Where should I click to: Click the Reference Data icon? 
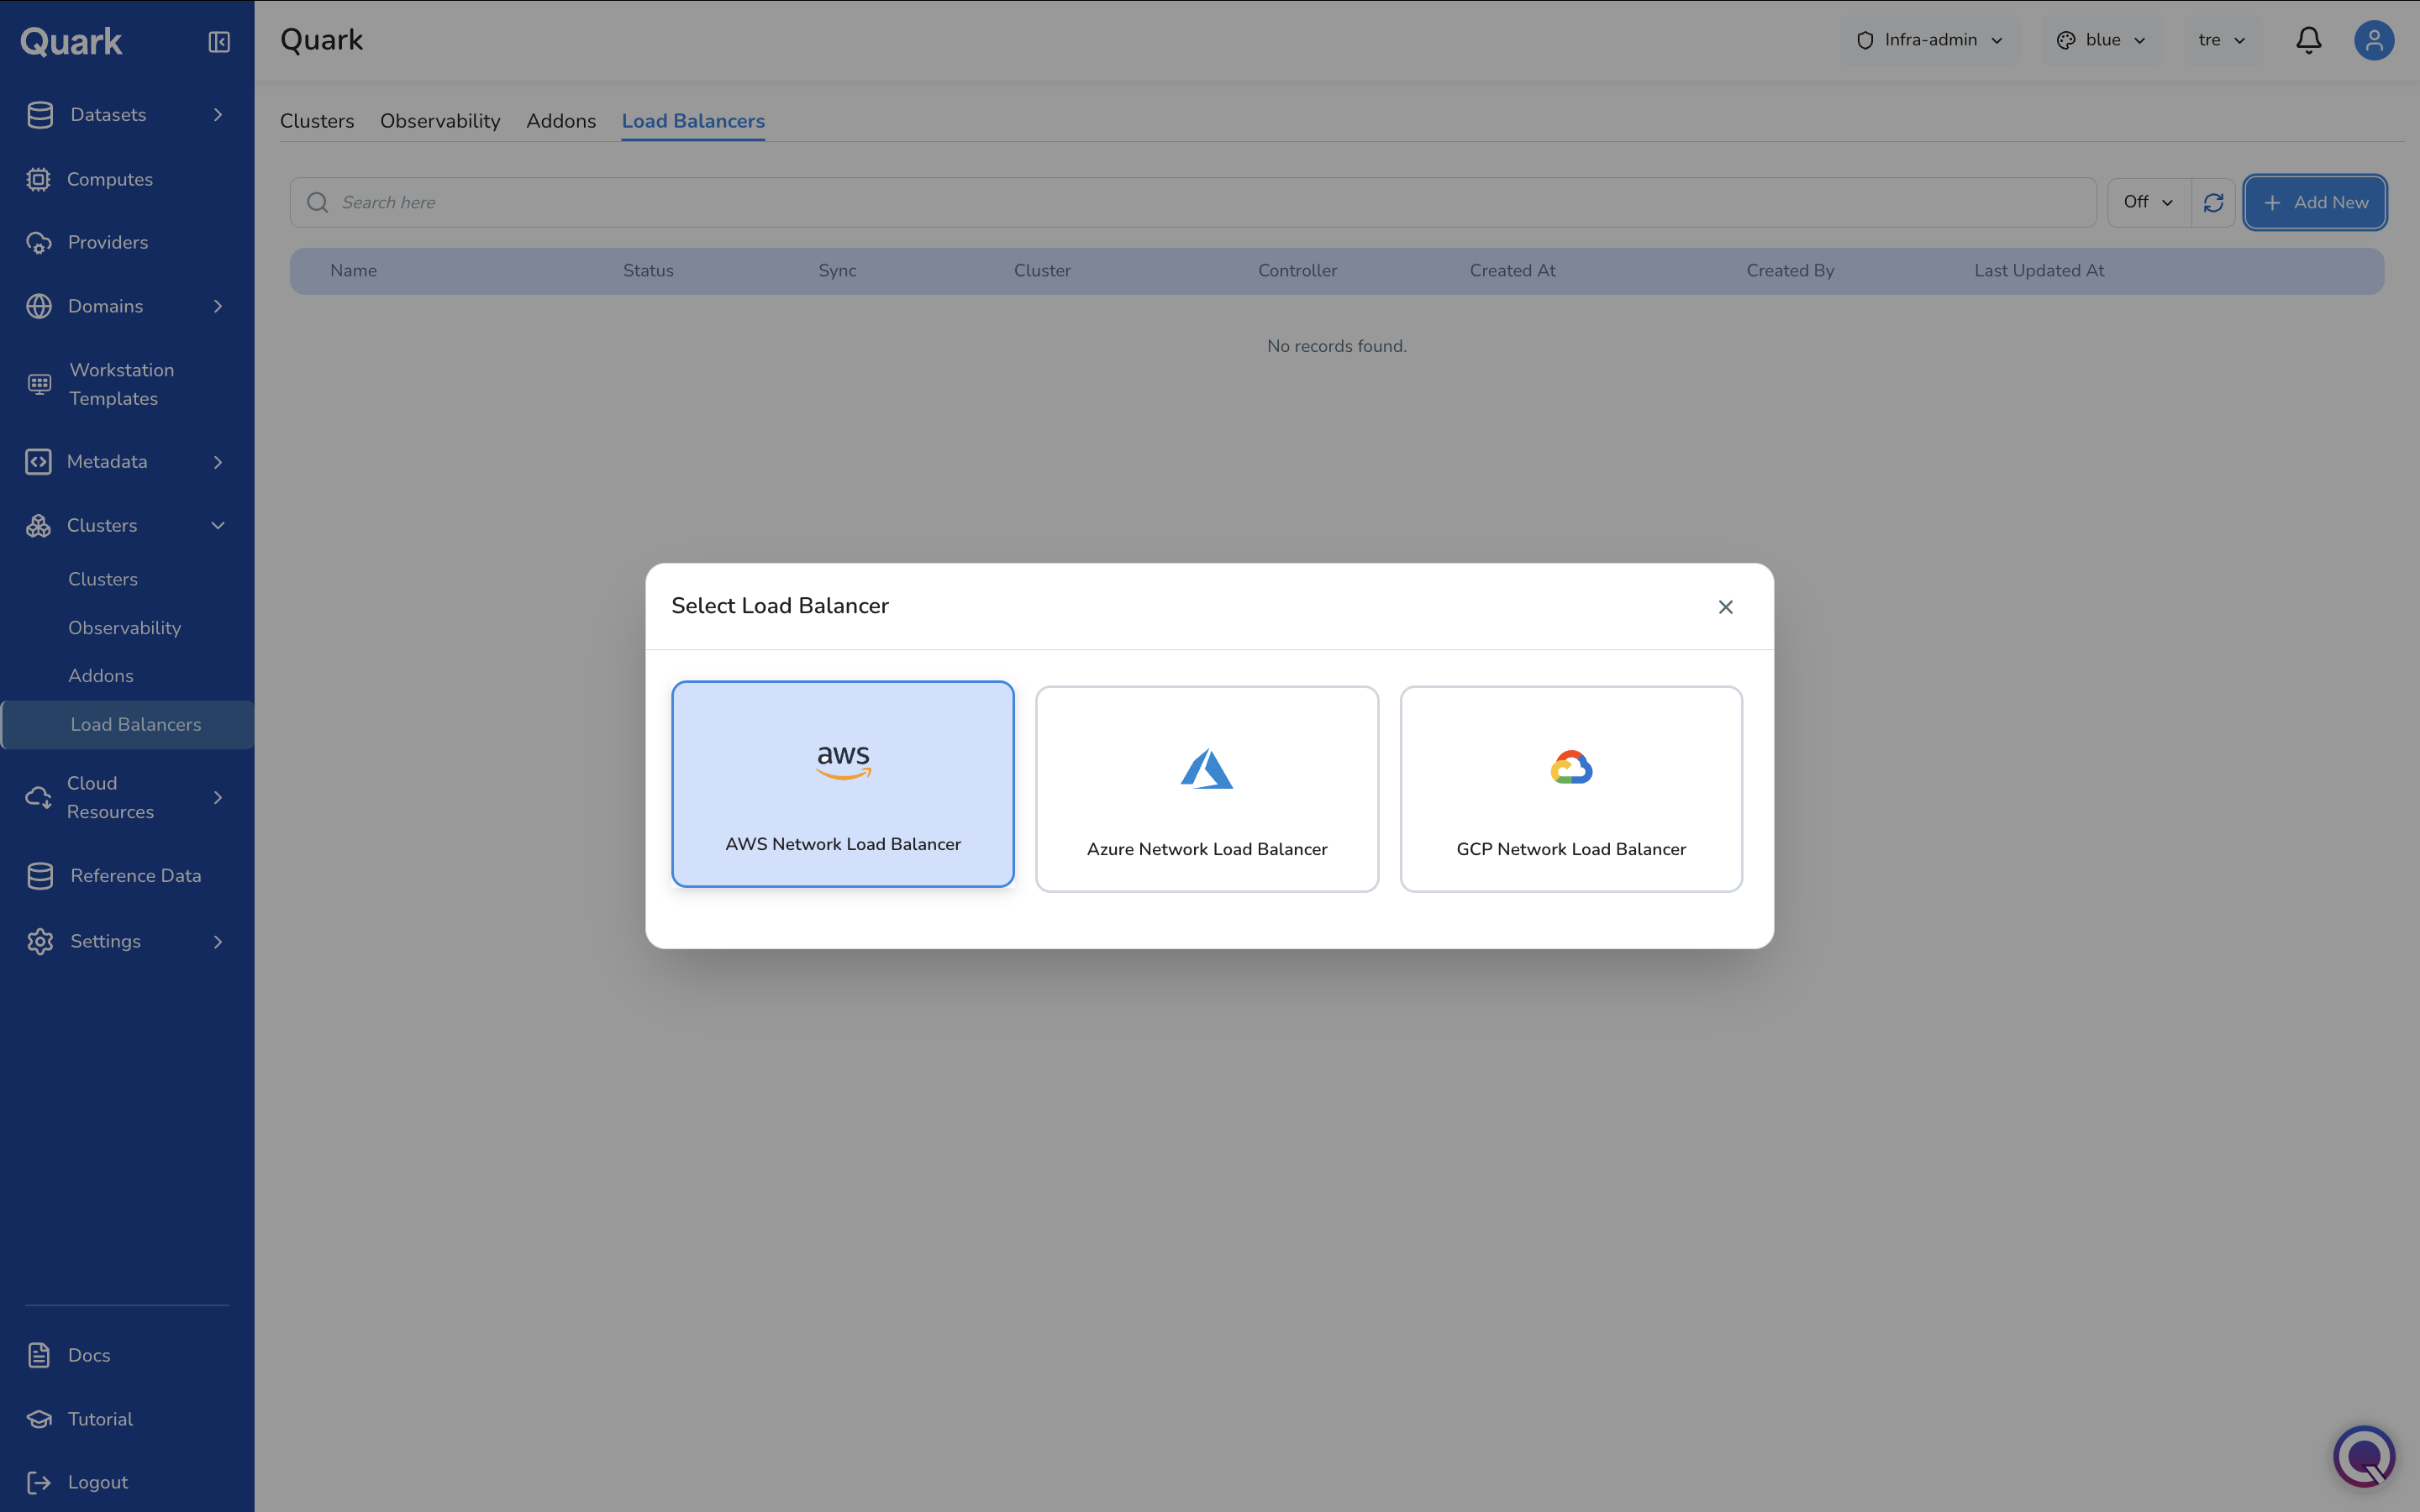coord(40,876)
